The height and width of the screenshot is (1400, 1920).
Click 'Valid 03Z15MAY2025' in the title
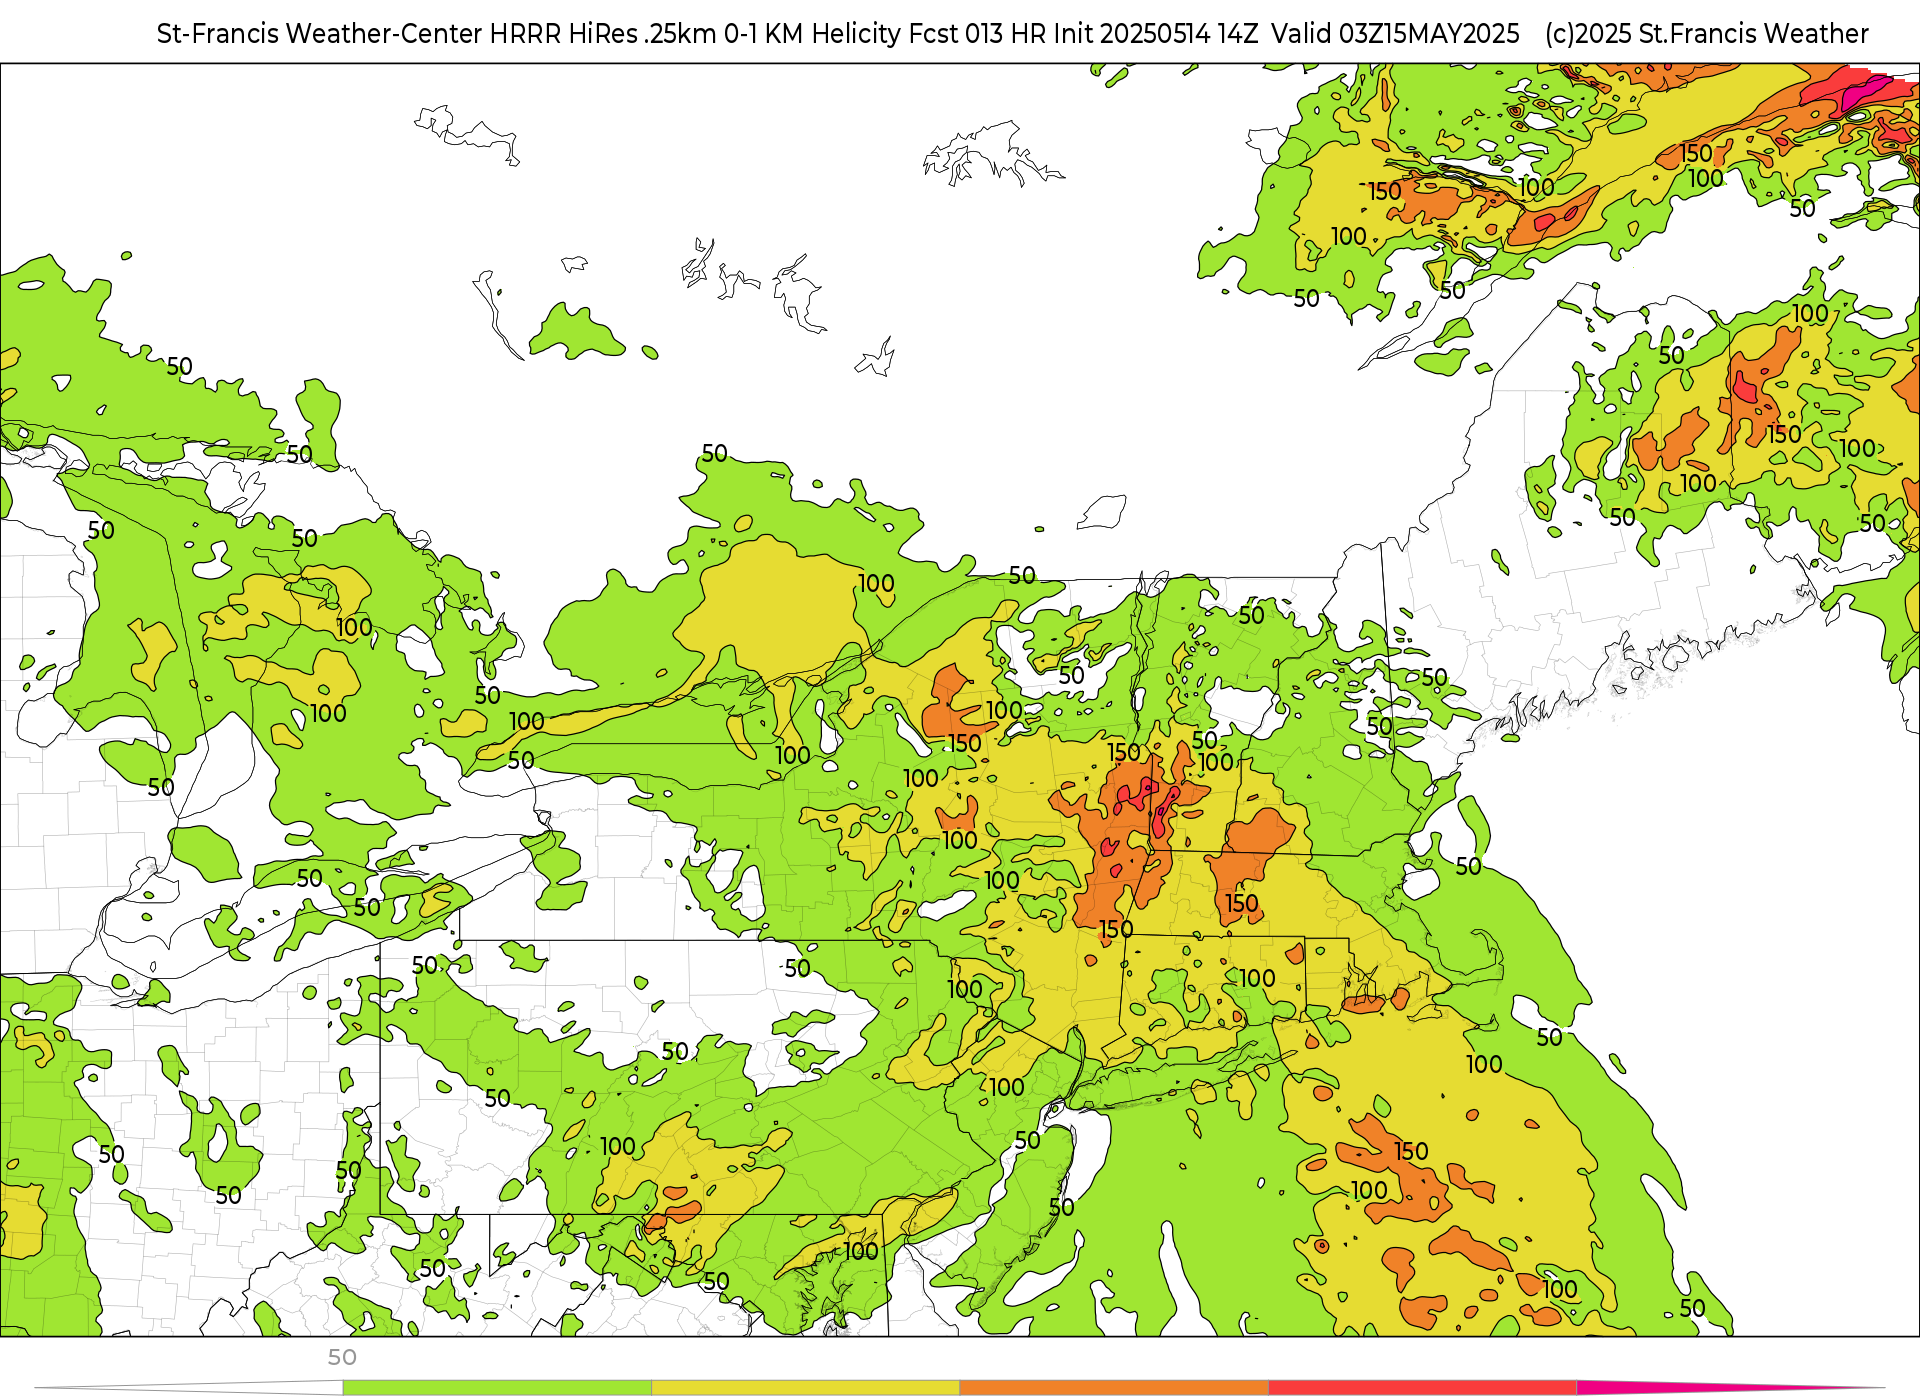coord(1396,34)
